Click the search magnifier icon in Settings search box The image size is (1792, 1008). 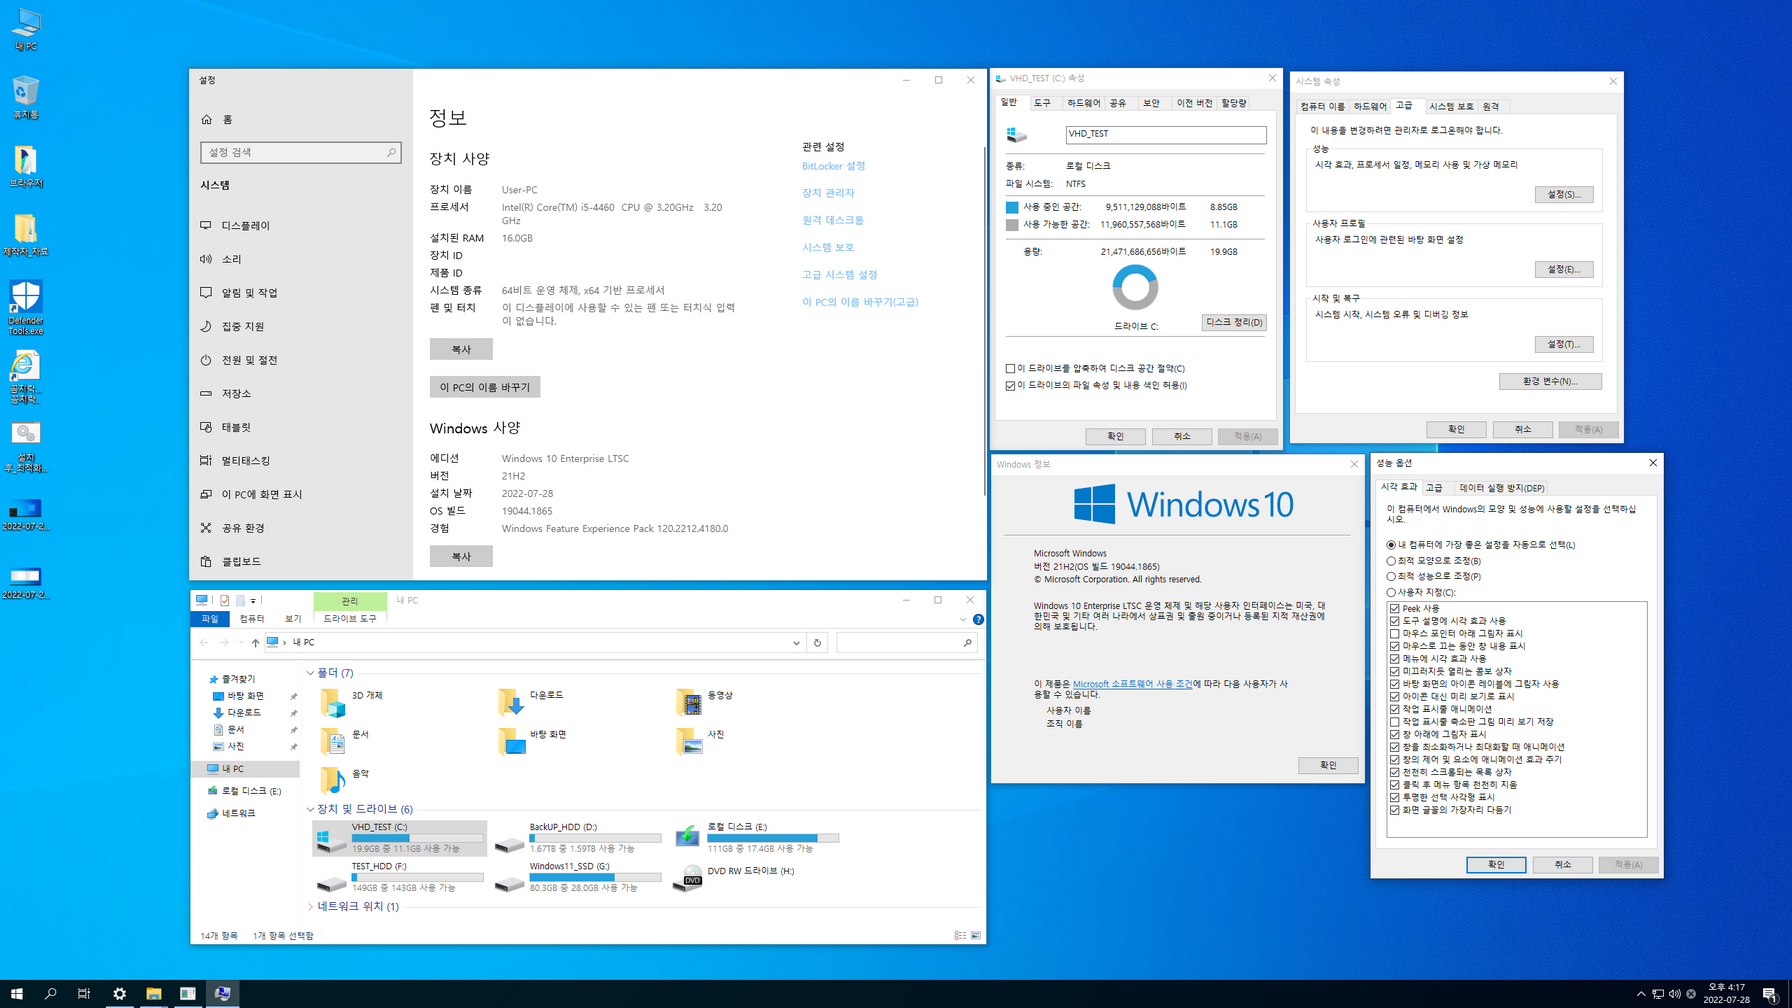tap(391, 152)
